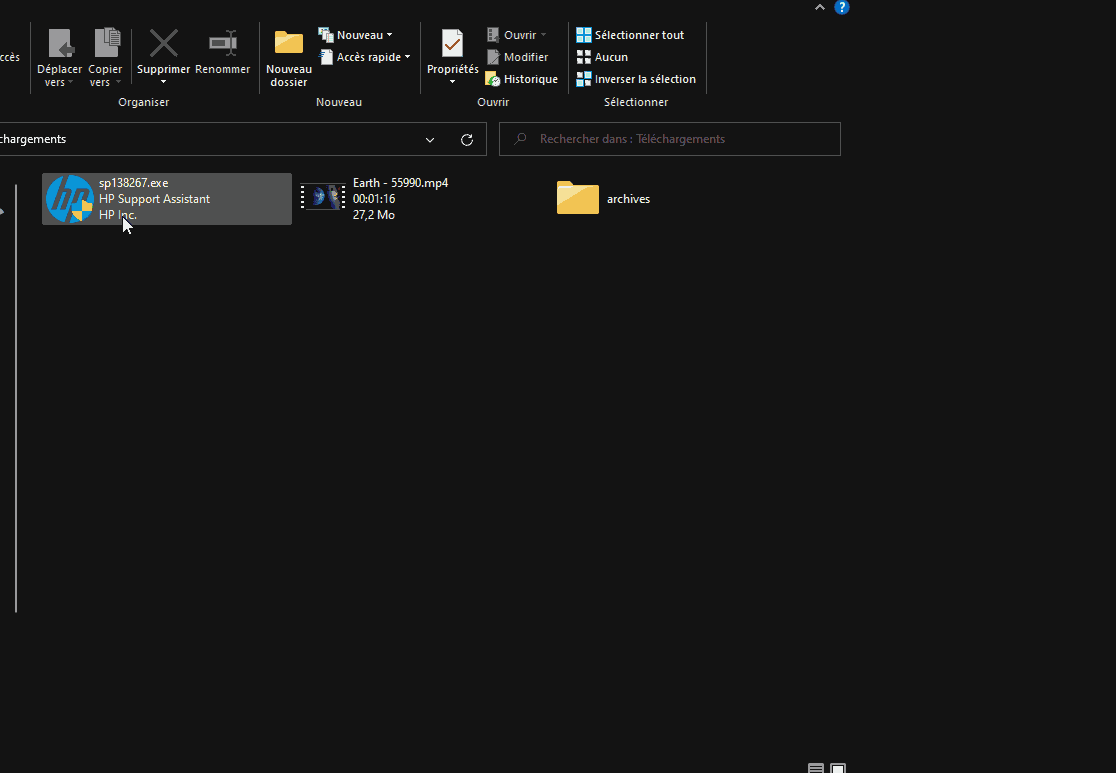Expand the address bar history chevron
This screenshot has height=773, width=1116.
point(430,140)
